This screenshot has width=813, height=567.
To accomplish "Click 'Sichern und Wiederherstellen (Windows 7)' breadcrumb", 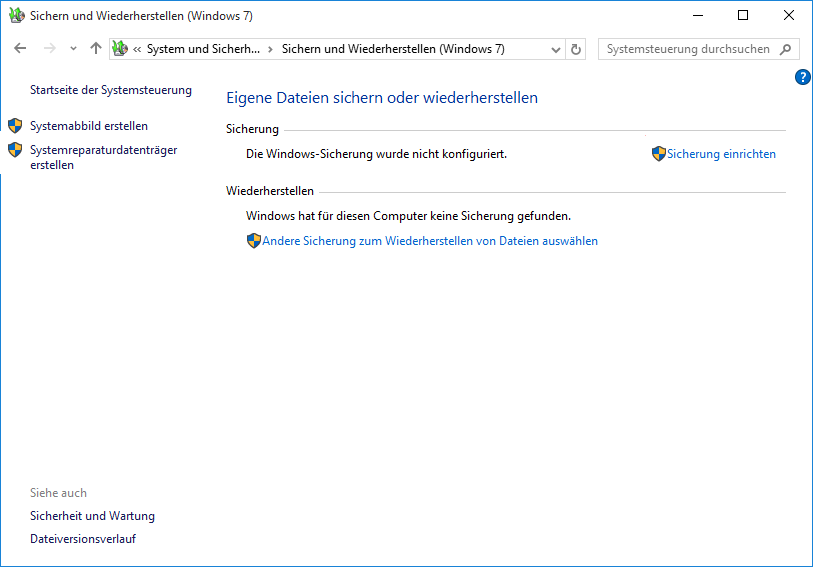I will pos(393,49).
